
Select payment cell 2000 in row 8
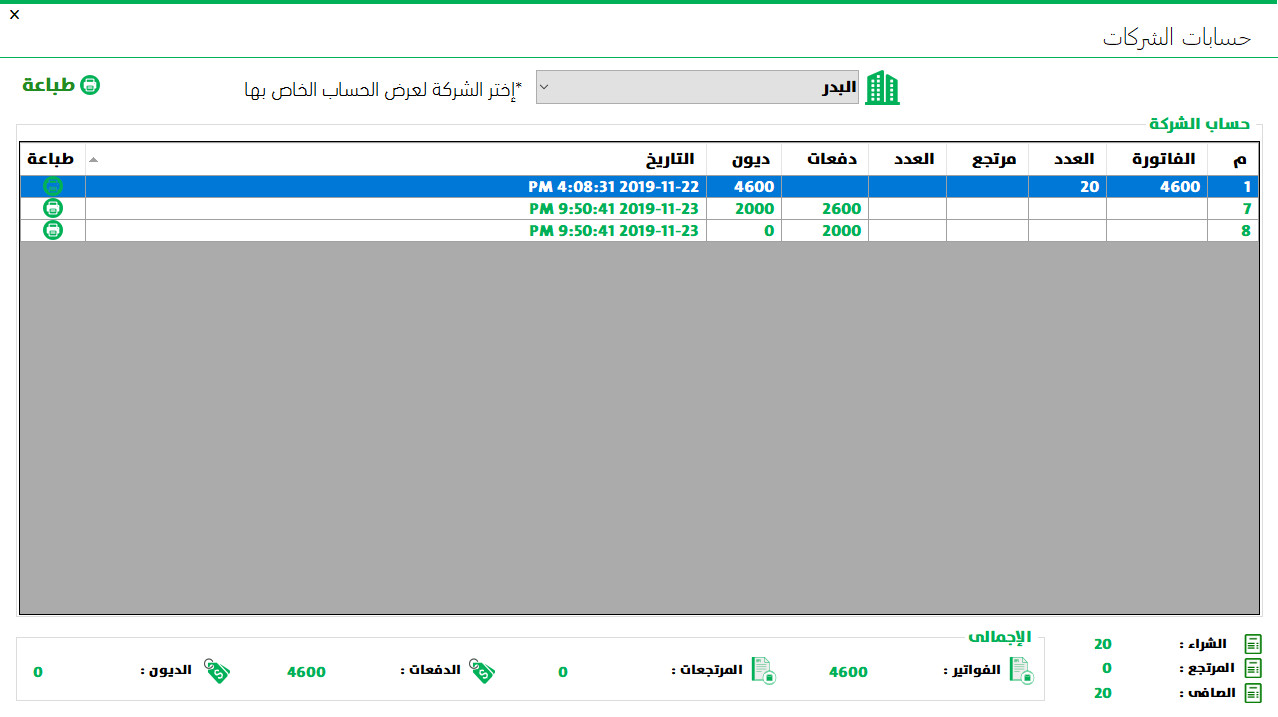825,231
